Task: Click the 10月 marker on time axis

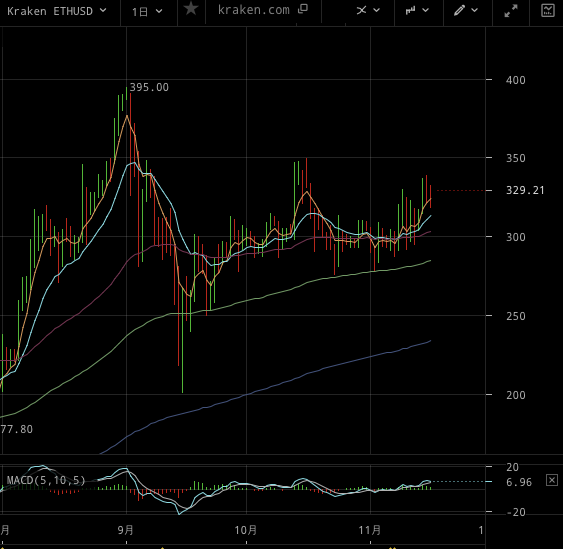Action: pyautogui.click(x=246, y=530)
